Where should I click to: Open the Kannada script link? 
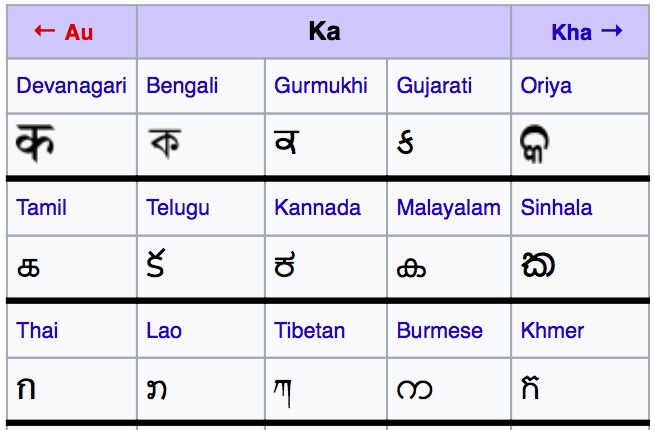(x=317, y=208)
